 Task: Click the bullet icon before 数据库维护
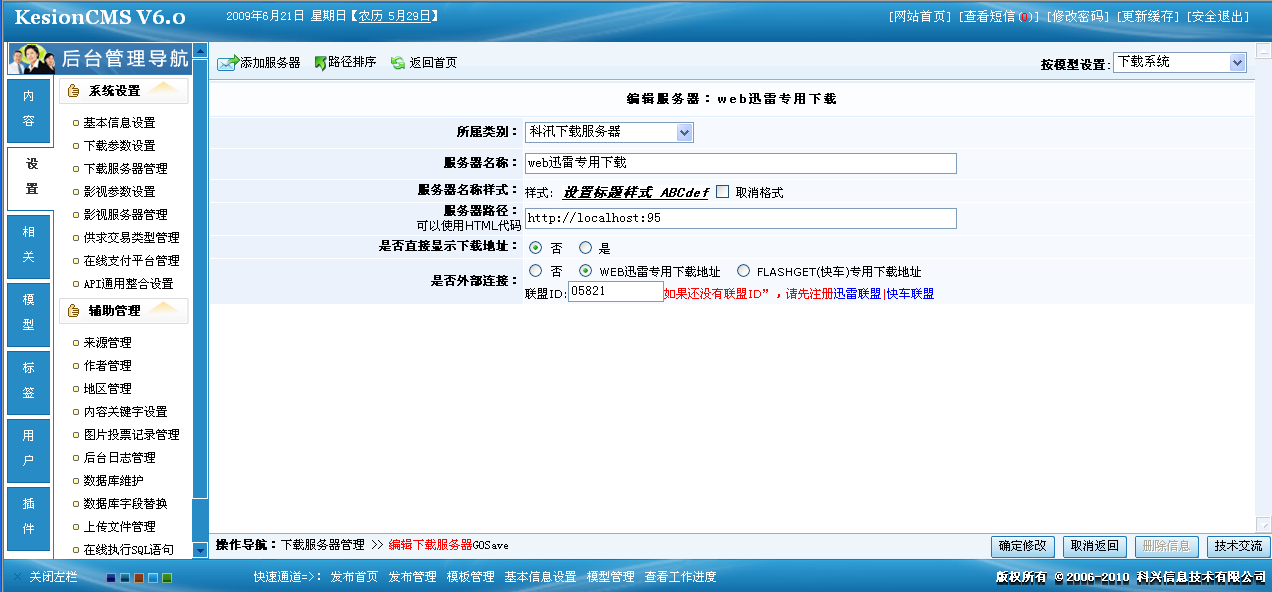tap(76, 481)
